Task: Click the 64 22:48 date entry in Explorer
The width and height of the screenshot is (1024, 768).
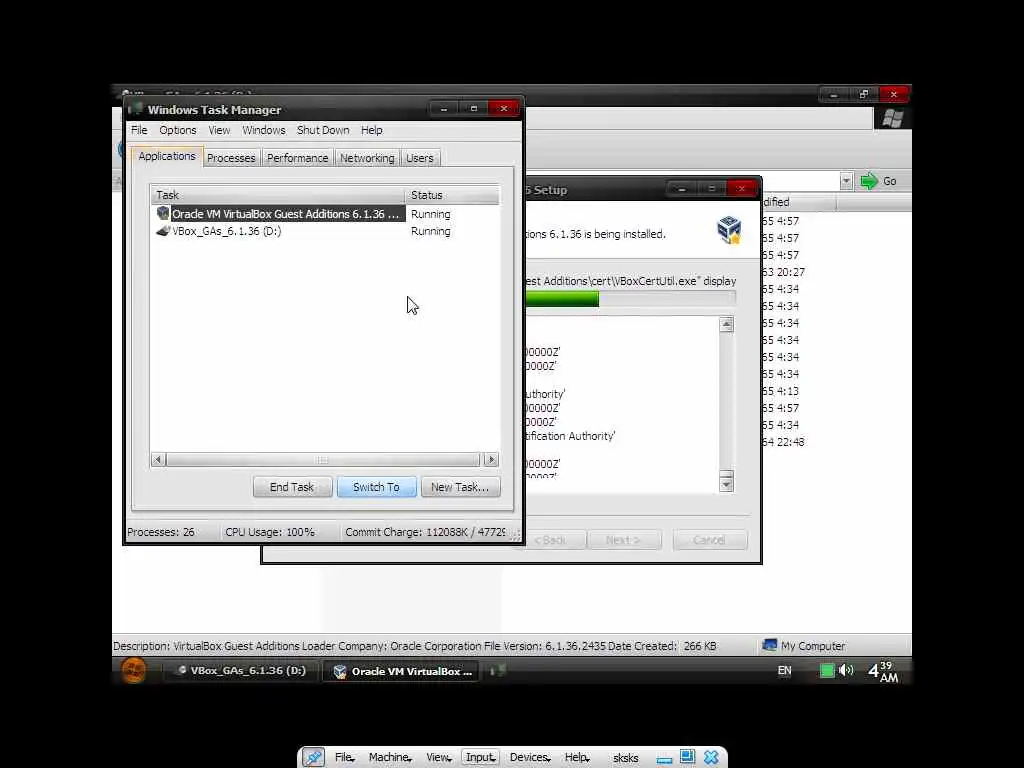Action: [784, 441]
